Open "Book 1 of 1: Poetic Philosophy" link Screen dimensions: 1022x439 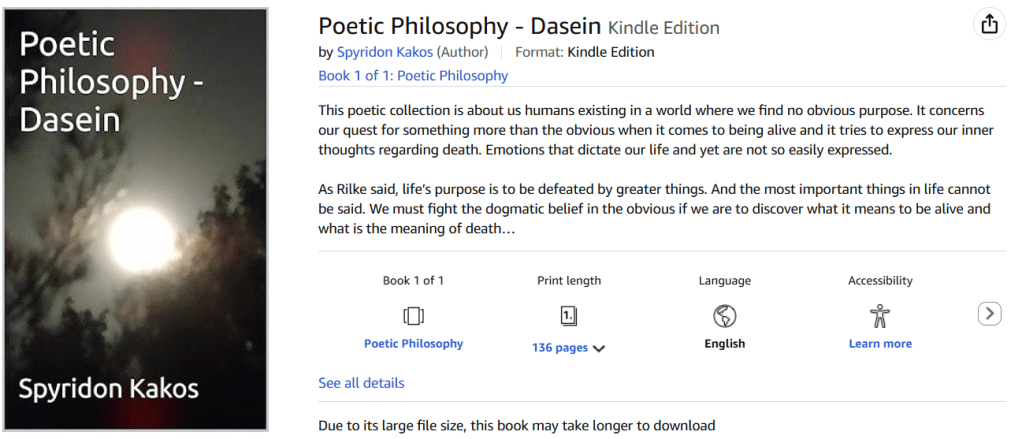413,75
